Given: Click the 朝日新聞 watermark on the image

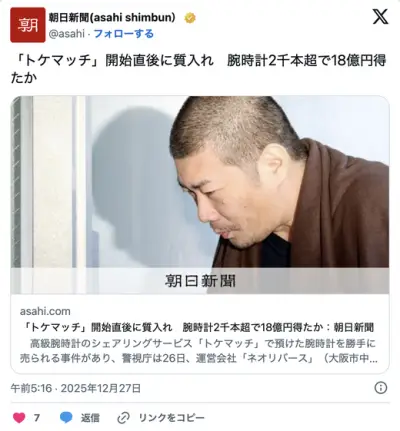Looking at the screenshot, I should [200, 281].
